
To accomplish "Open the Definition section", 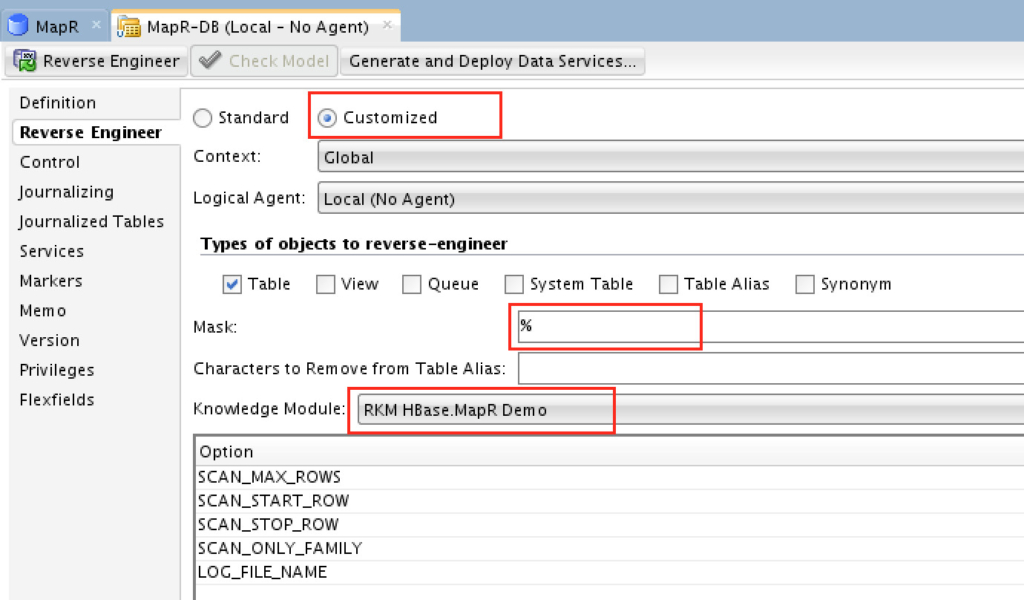I will [57, 103].
